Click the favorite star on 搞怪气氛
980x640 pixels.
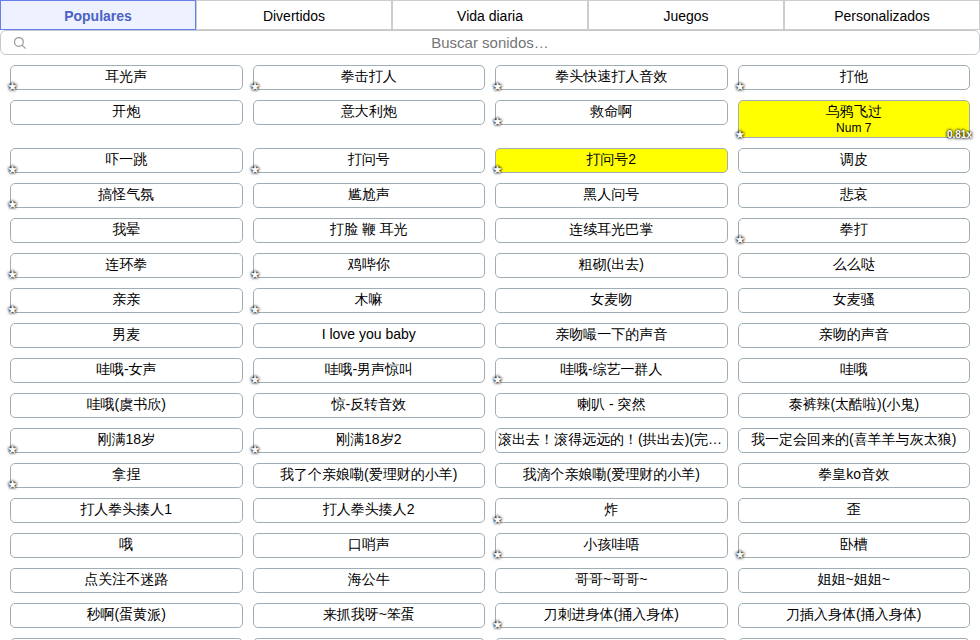tap(12, 204)
